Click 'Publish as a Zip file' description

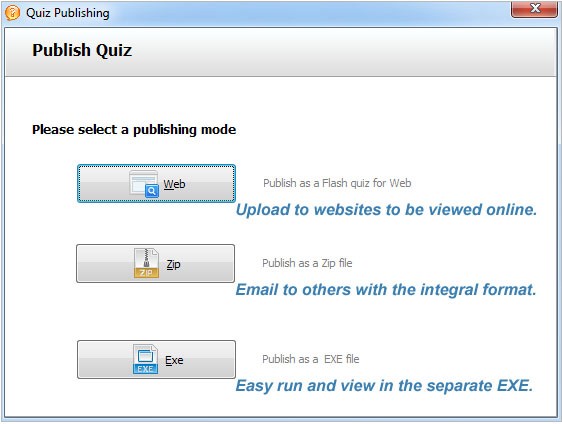tap(307, 263)
